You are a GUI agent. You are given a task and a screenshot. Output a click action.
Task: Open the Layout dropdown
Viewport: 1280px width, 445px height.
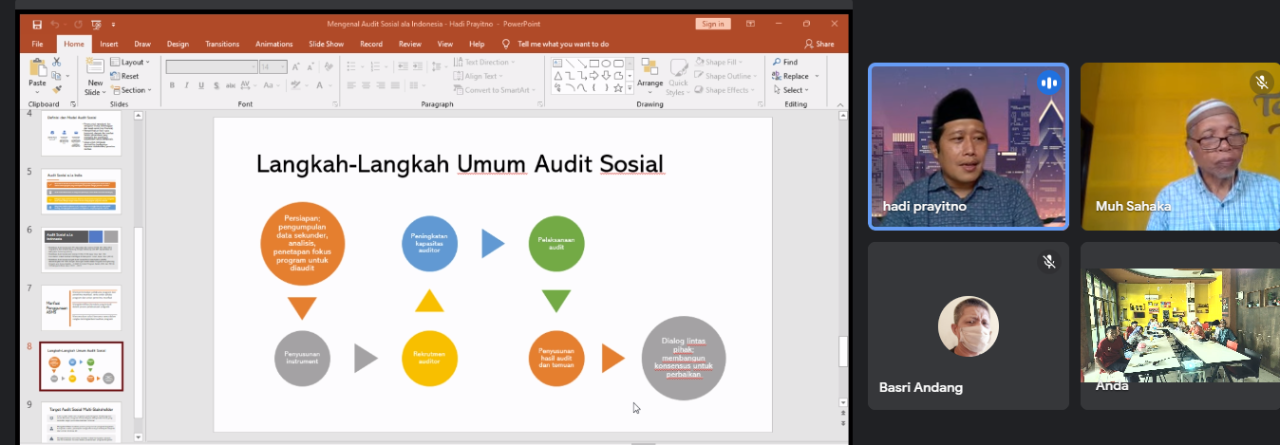pyautogui.click(x=130, y=62)
